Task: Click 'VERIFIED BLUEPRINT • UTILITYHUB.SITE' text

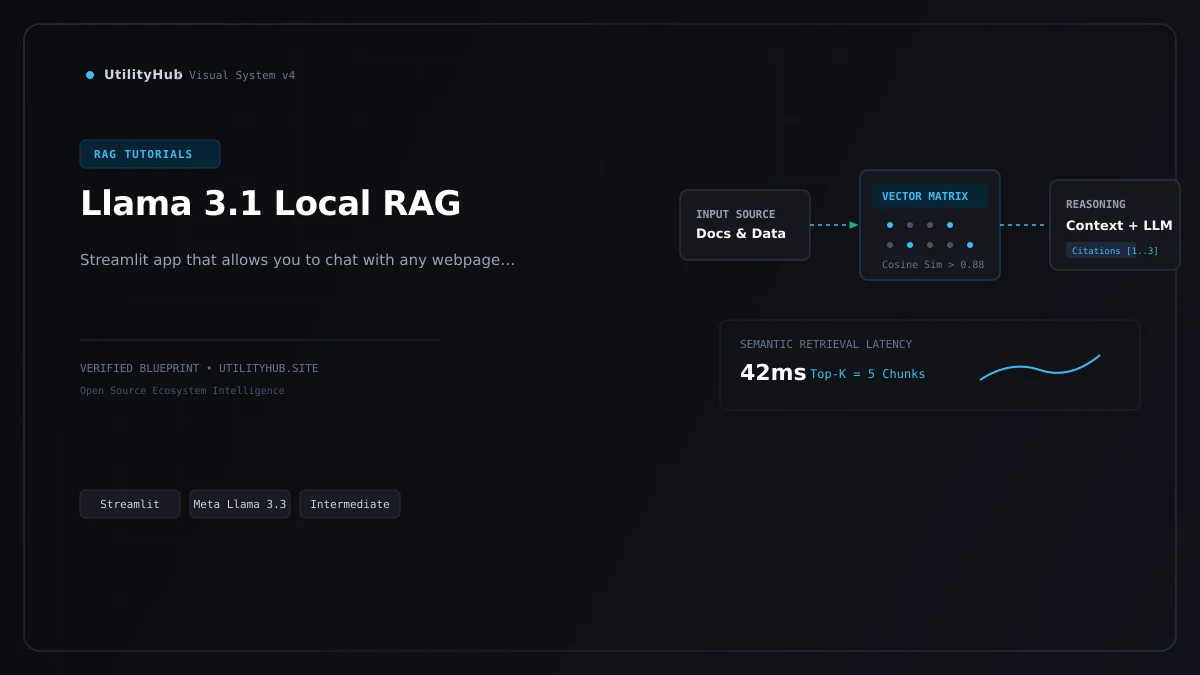Action: coord(199,368)
